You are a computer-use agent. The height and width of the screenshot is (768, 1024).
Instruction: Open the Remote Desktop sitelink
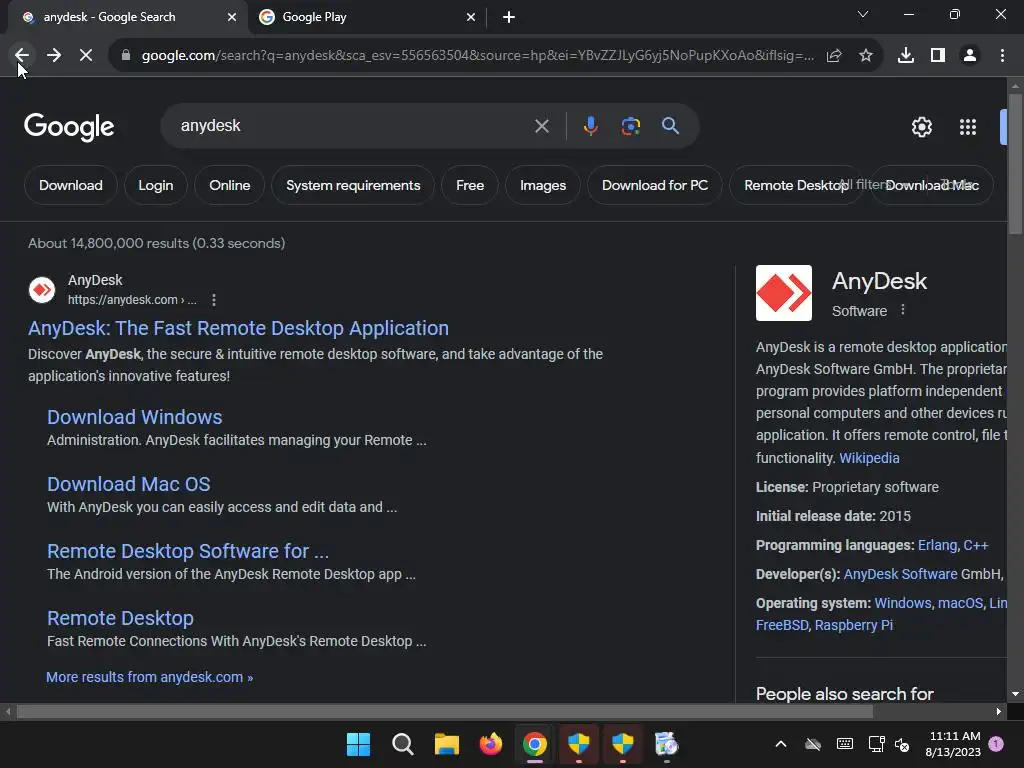(x=120, y=618)
